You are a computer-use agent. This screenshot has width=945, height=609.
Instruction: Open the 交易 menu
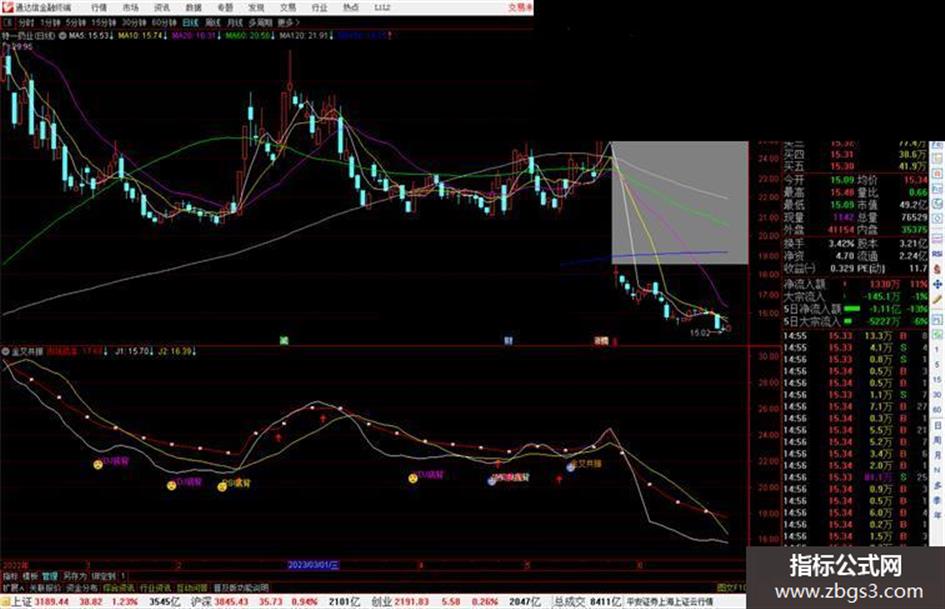click(287, 7)
